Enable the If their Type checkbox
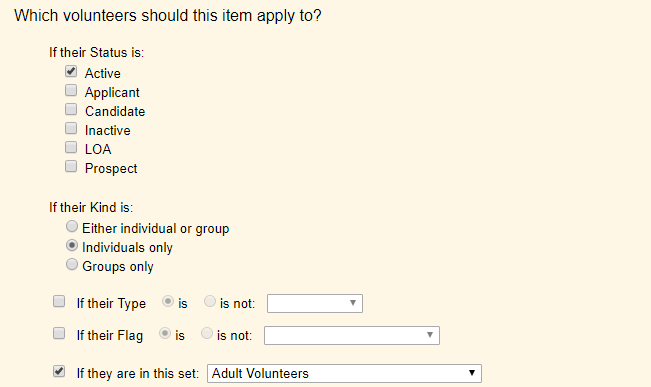651x387 pixels. point(59,301)
